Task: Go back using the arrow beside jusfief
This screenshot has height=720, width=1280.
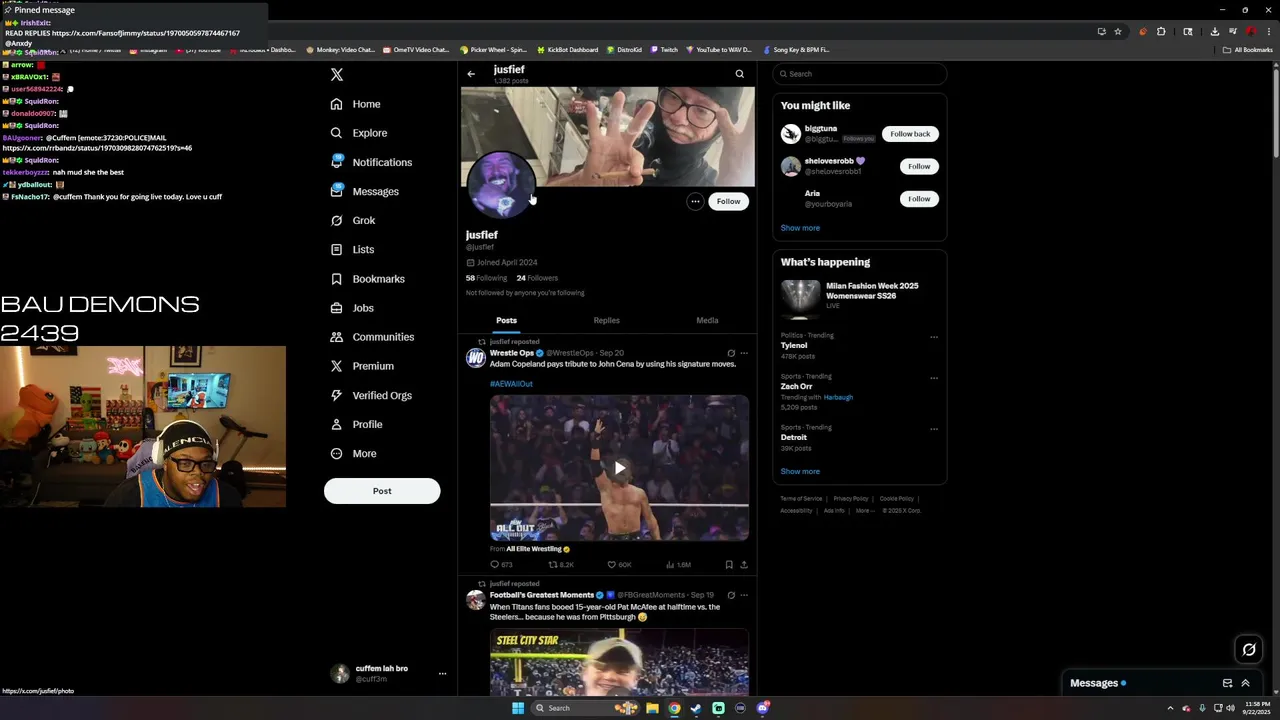Action: [471, 74]
